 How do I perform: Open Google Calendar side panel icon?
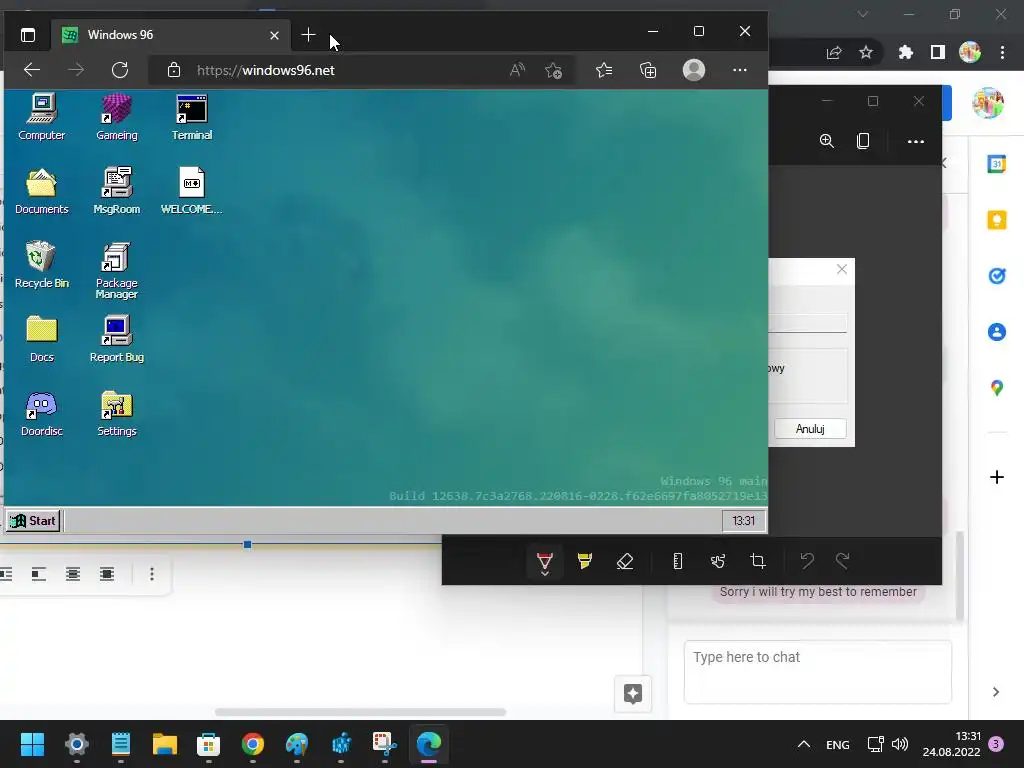(997, 164)
